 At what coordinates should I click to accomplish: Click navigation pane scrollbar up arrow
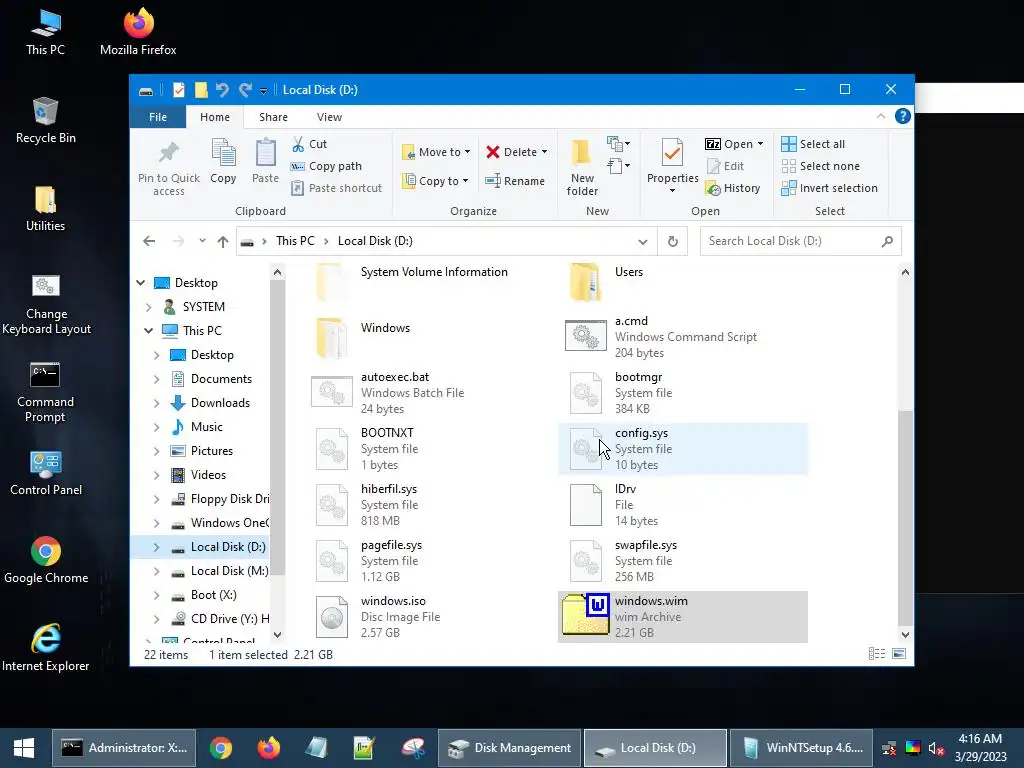(277, 272)
